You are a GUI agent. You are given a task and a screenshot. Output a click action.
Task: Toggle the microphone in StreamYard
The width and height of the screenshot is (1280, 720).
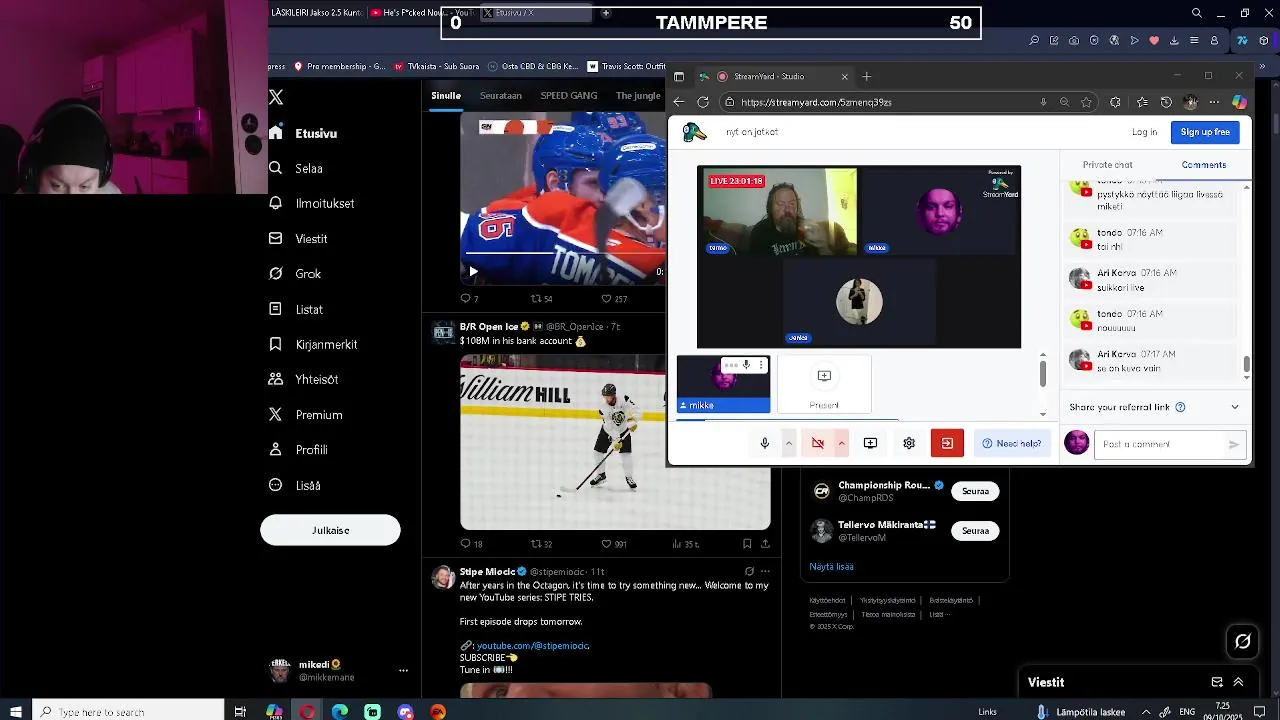[765, 443]
